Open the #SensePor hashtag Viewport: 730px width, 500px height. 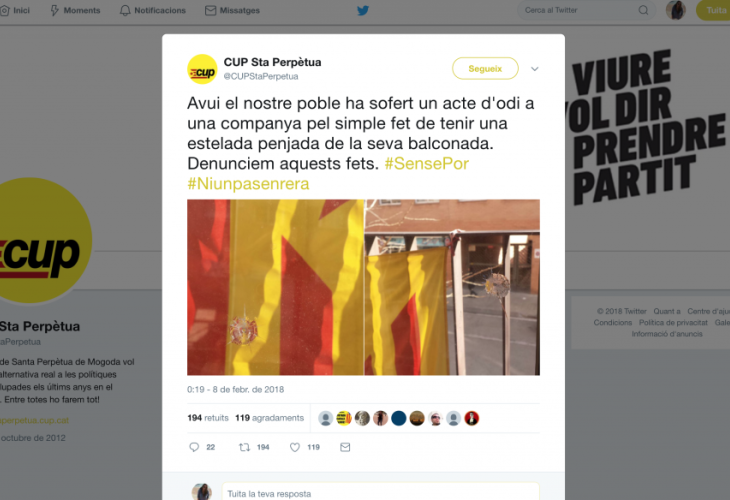pyautogui.click(x=426, y=164)
